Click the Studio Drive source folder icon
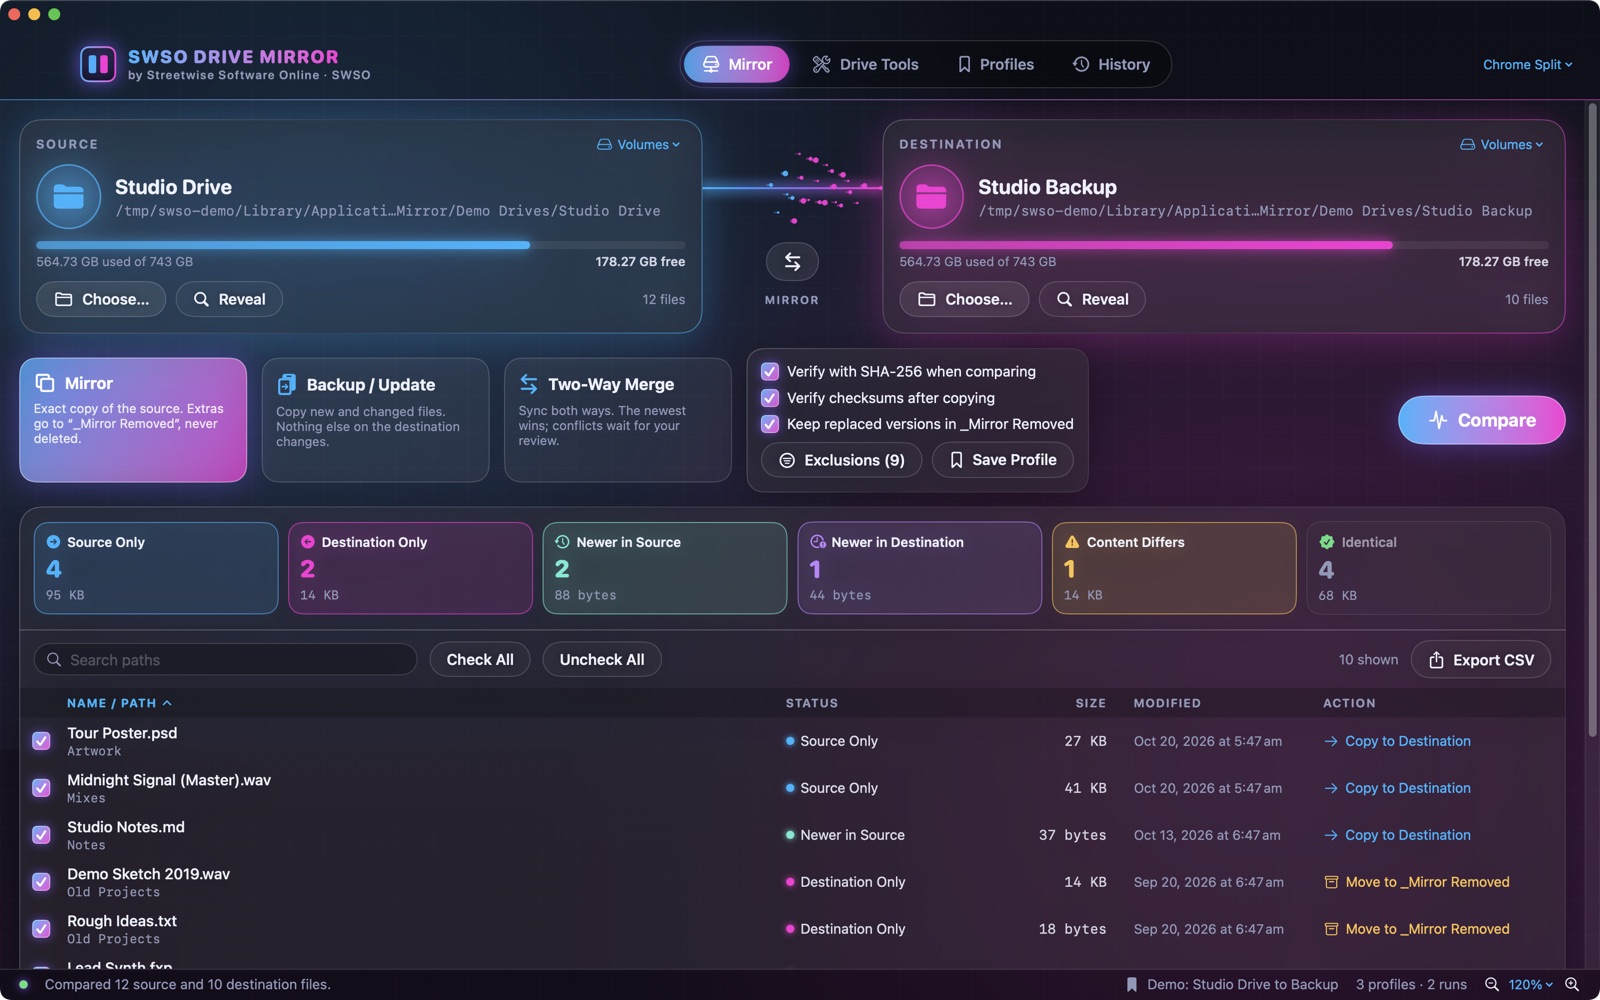Screen dimensions: 1600x1000 (69, 197)
